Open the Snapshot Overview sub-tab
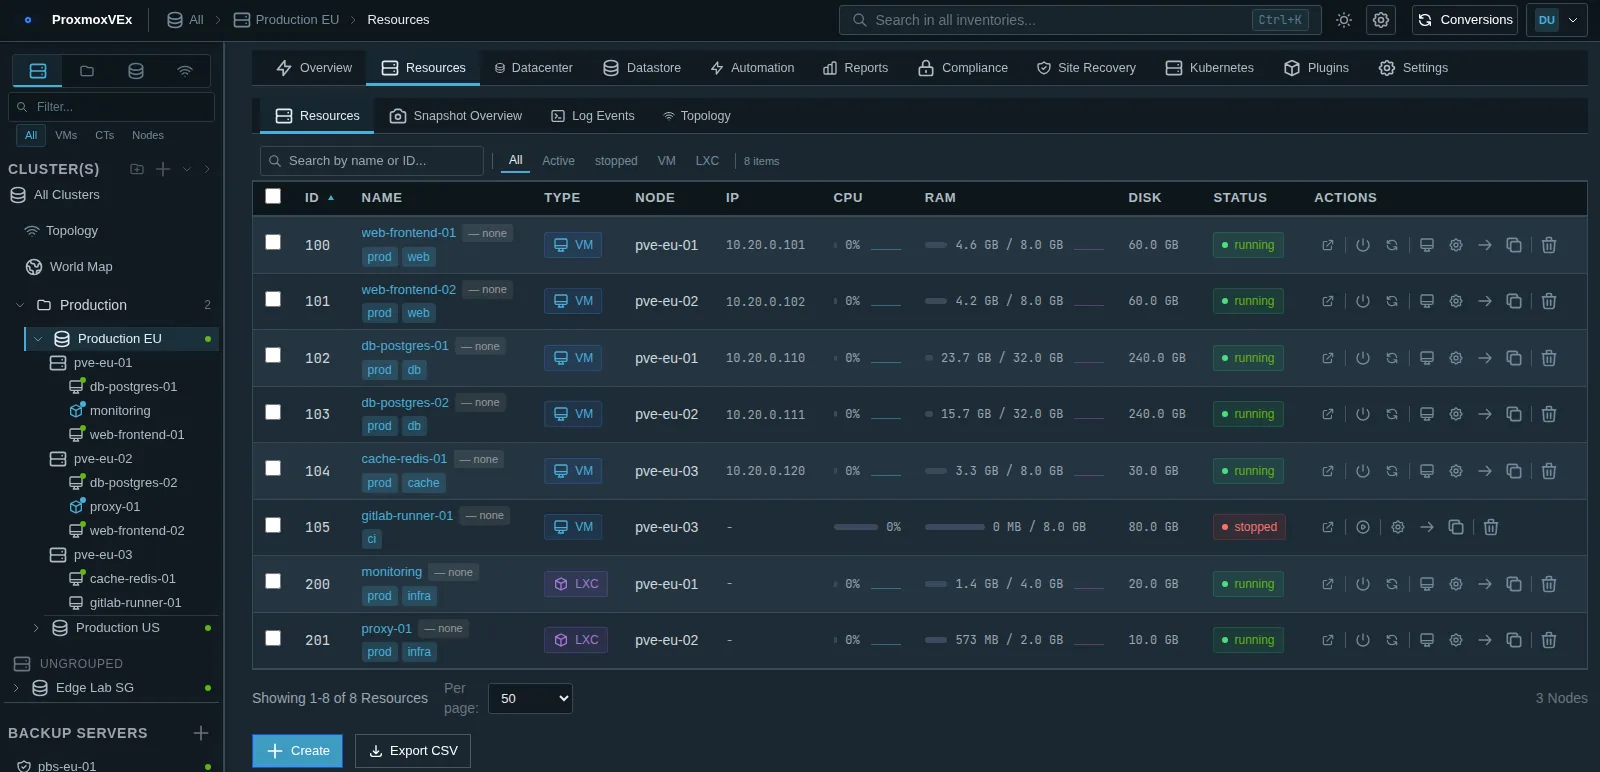 click(456, 116)
